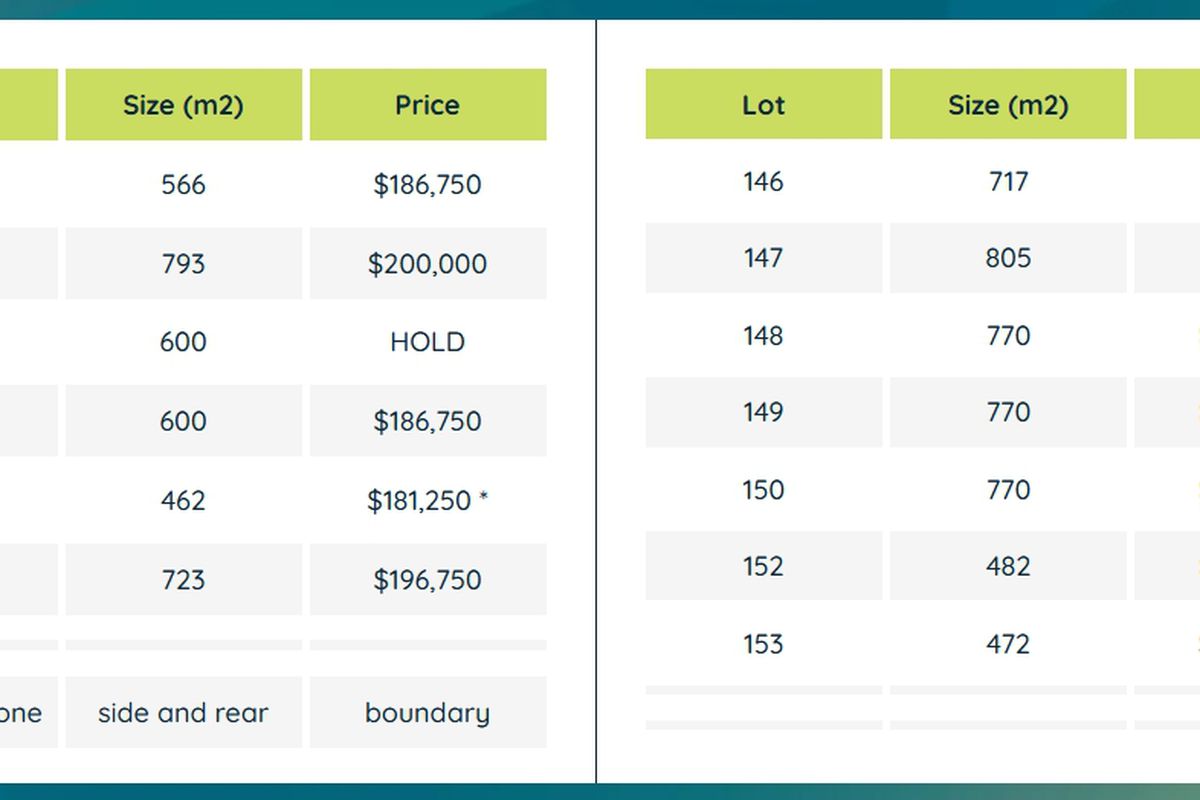Click lot number 147
1200x800 pixels.
[764, 258]
